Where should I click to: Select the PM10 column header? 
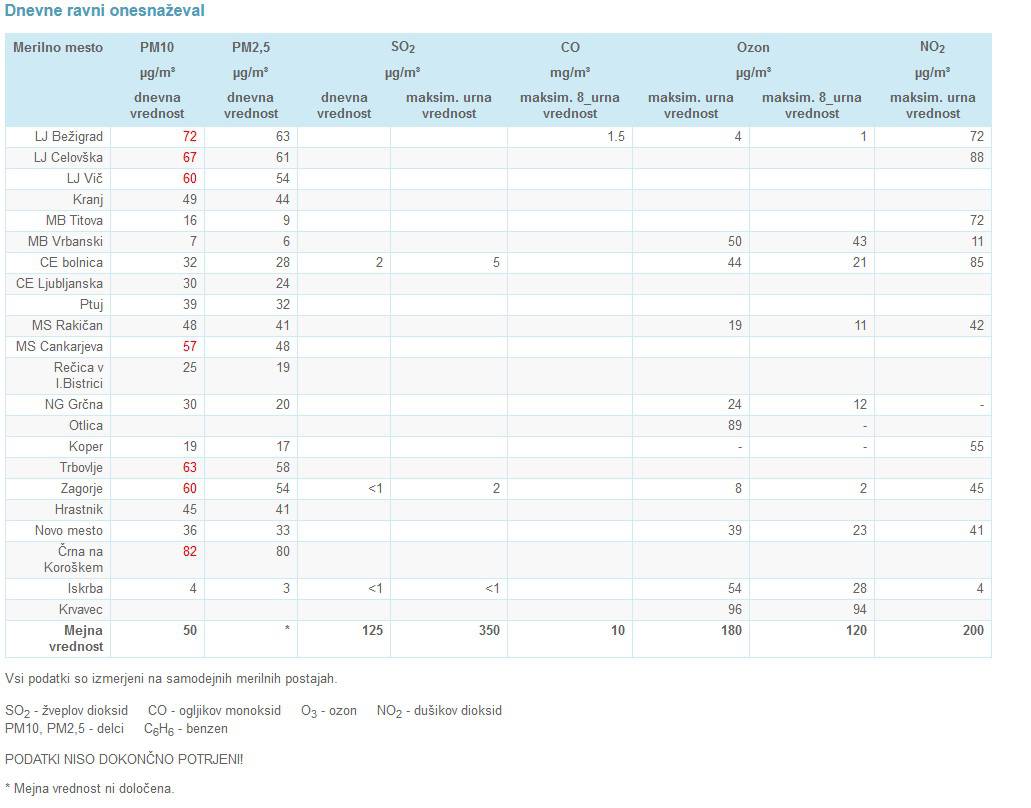157,47
